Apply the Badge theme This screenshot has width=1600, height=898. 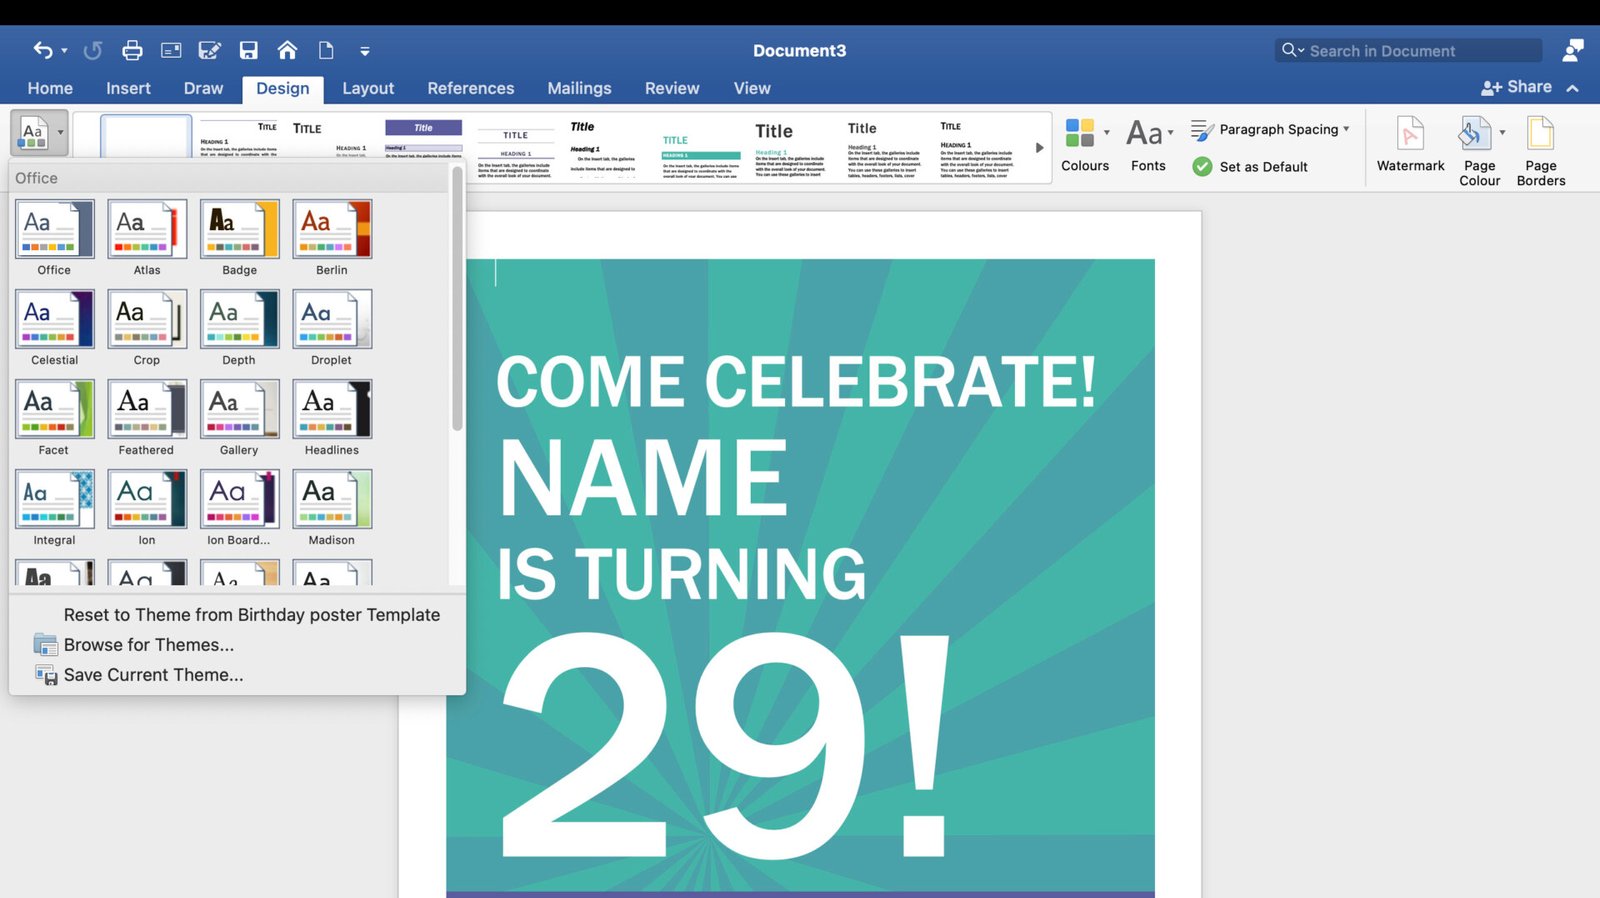[239, 229]
